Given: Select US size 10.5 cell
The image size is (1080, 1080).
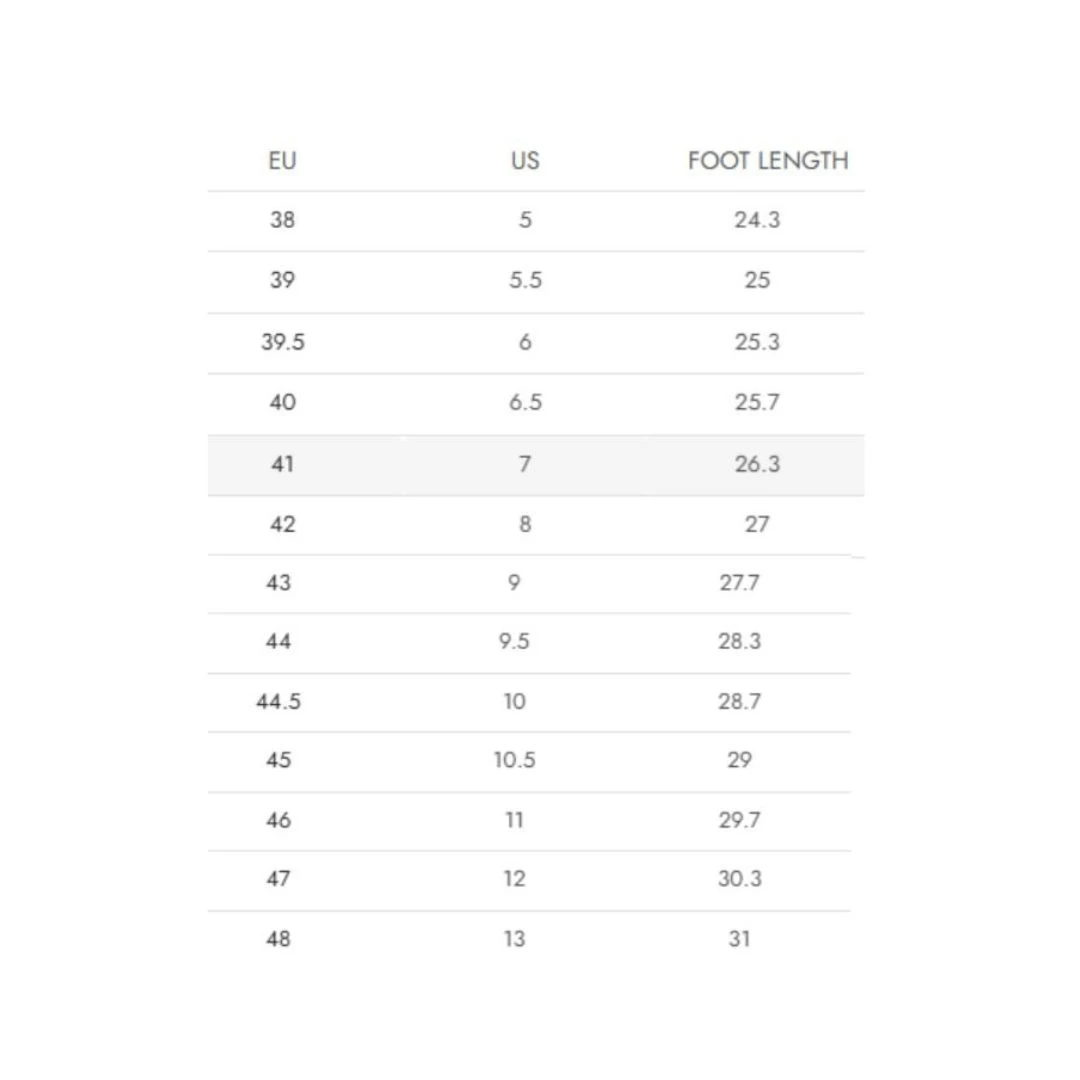Looking at the screenshot, I should [514, 760].
